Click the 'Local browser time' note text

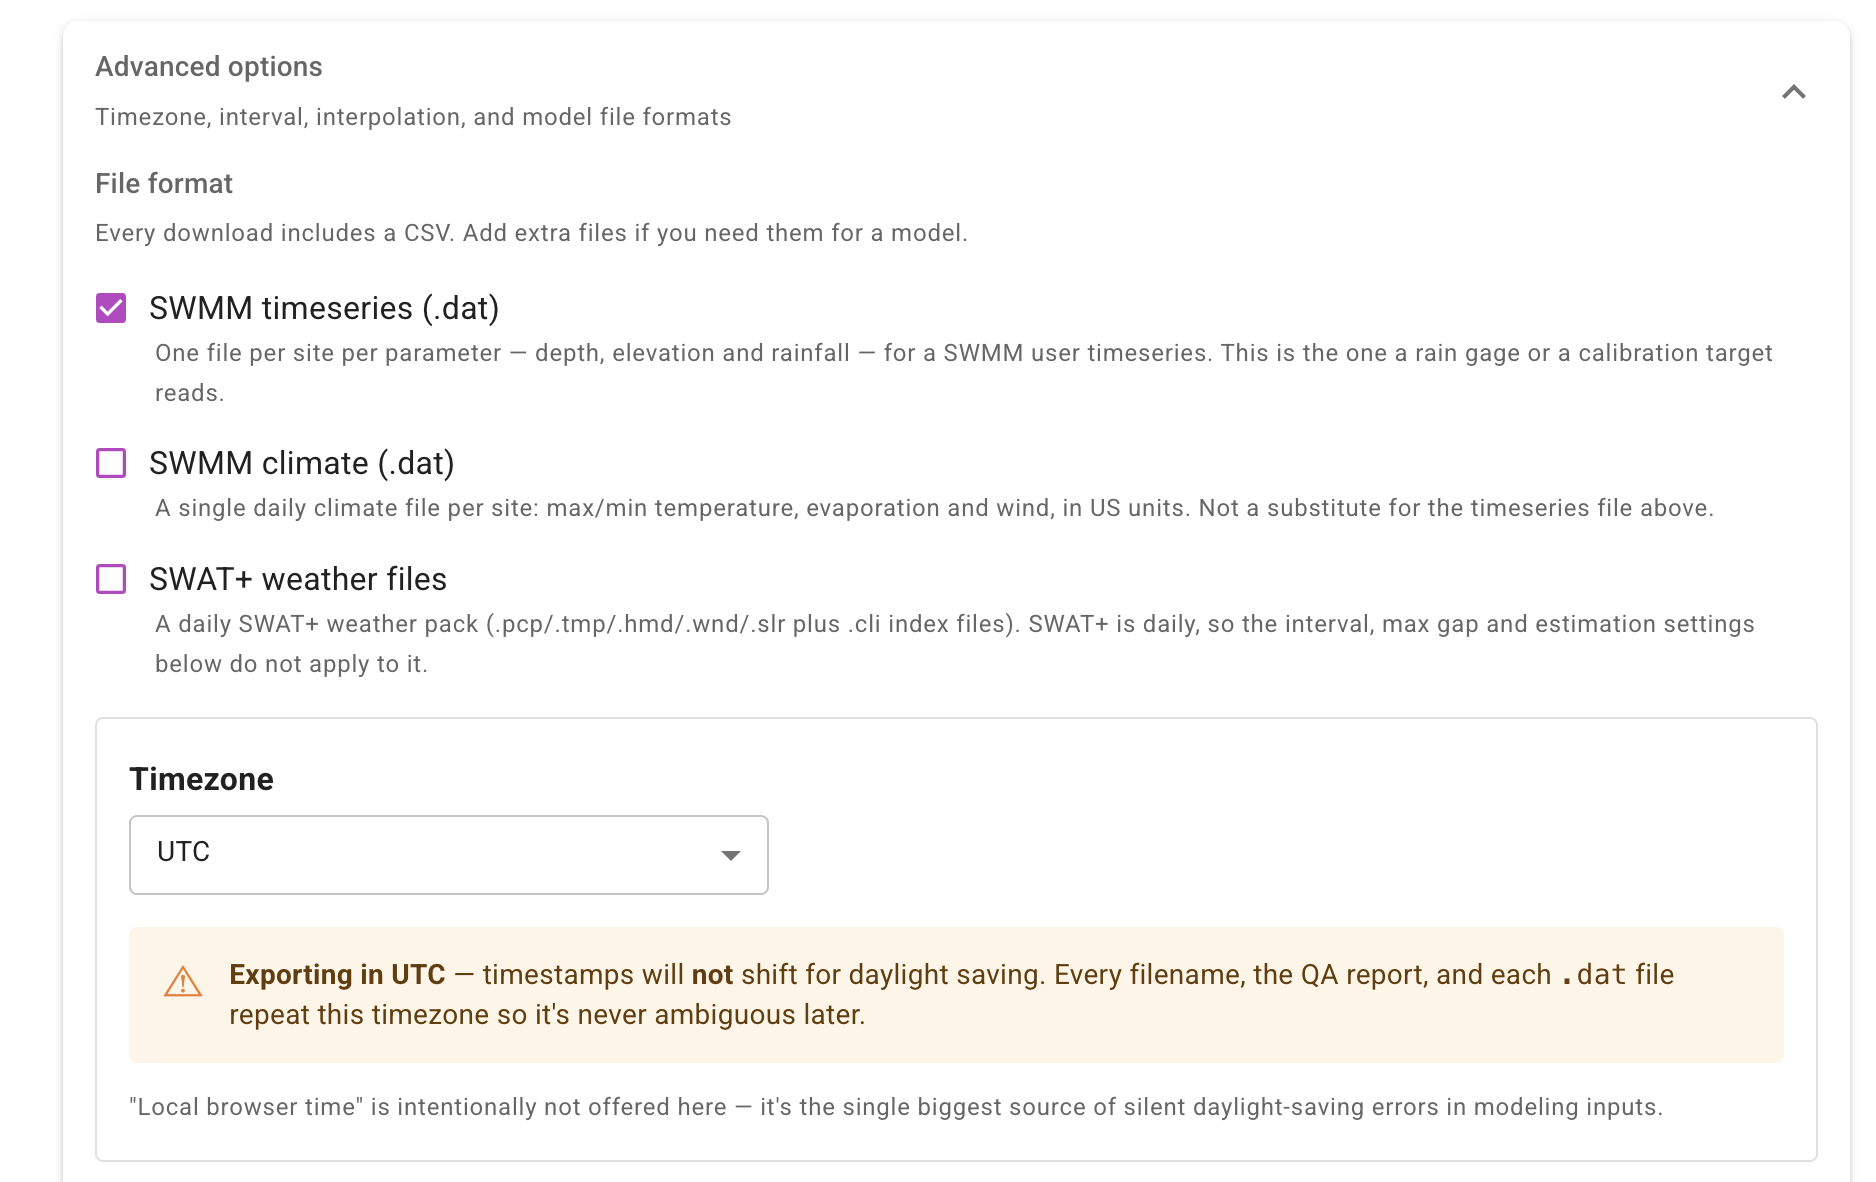[896, 1107]
